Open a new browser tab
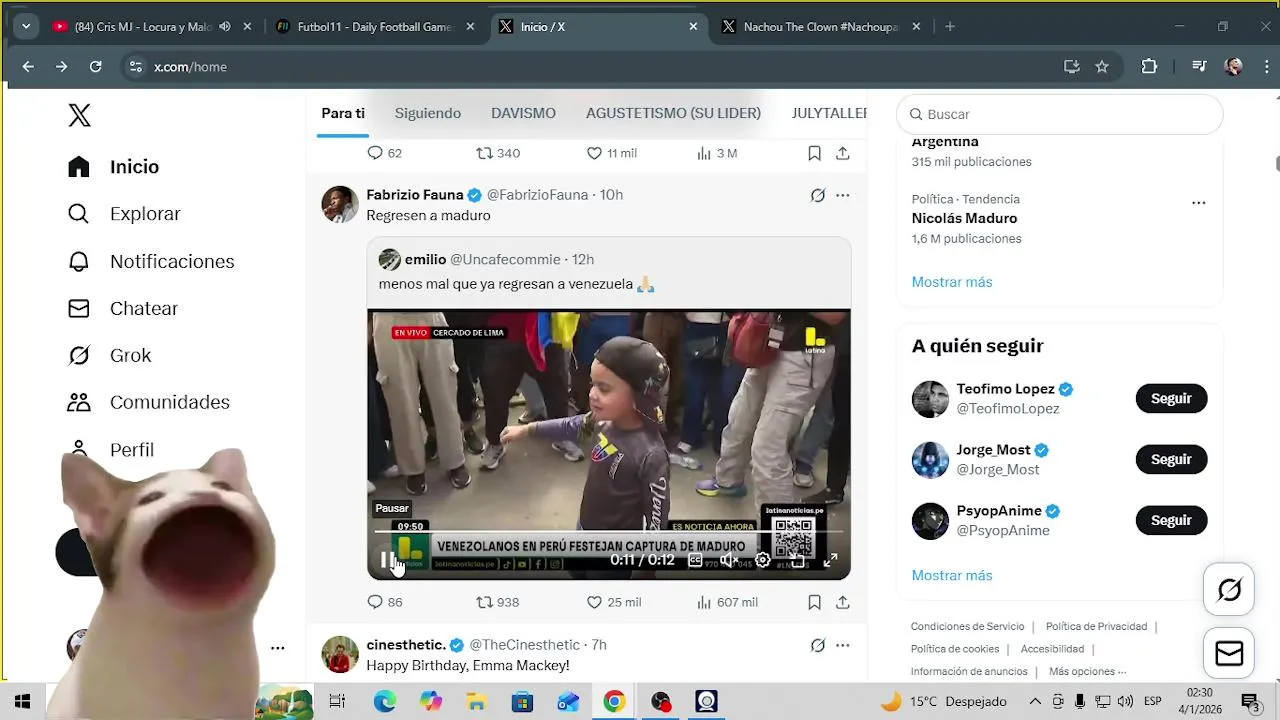 [950, 27]
